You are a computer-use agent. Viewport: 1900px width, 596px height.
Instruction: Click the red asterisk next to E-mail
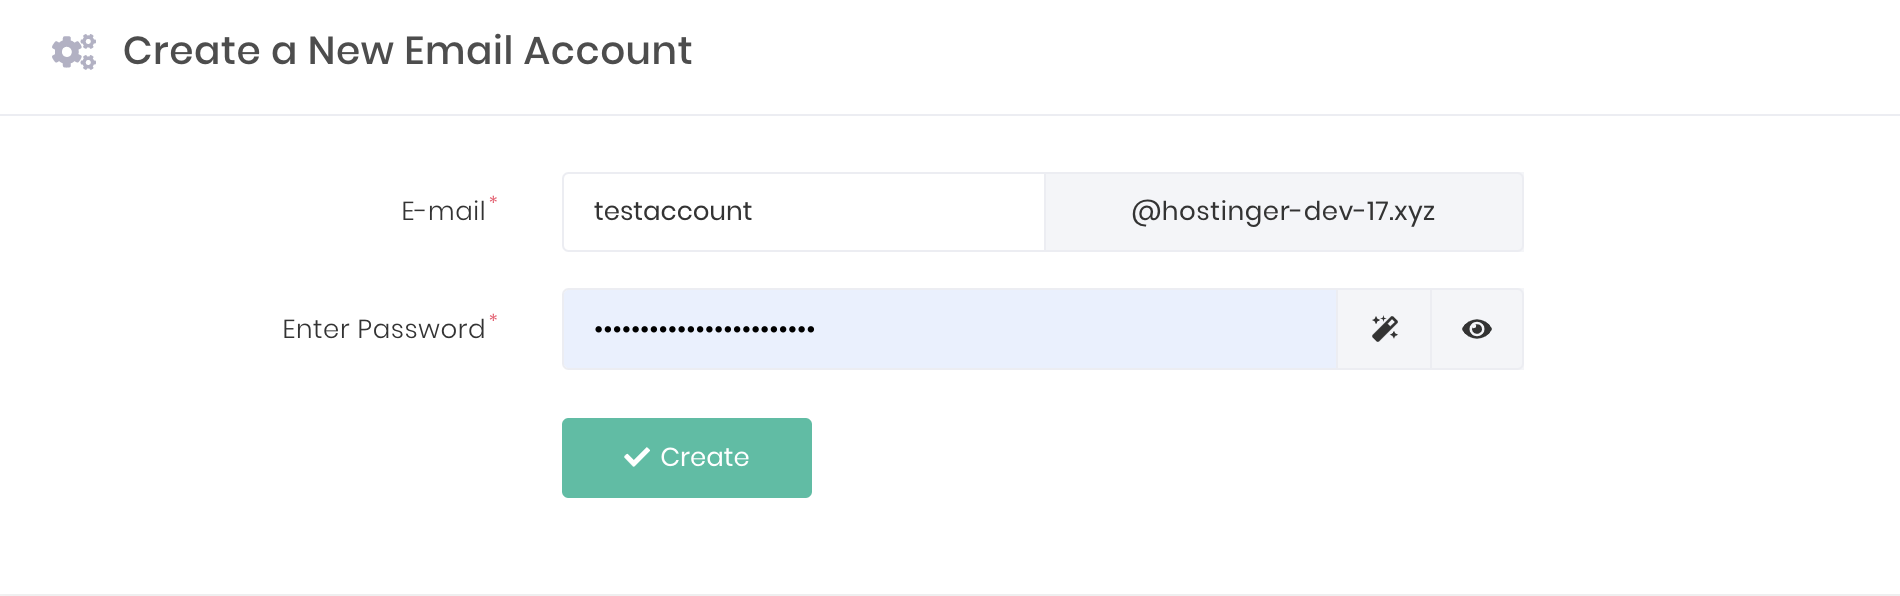pyautogui.click(x=493, y=201)
